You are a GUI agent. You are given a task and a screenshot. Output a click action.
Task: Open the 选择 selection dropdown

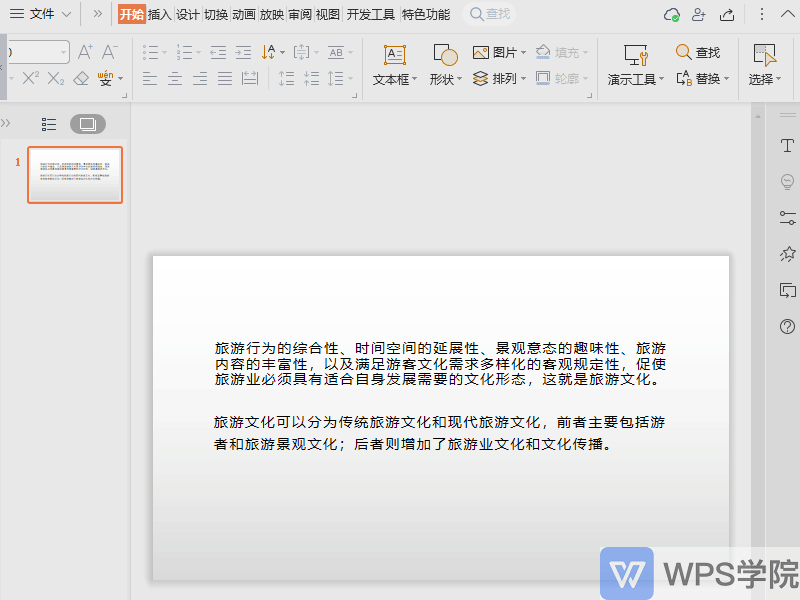764,65
